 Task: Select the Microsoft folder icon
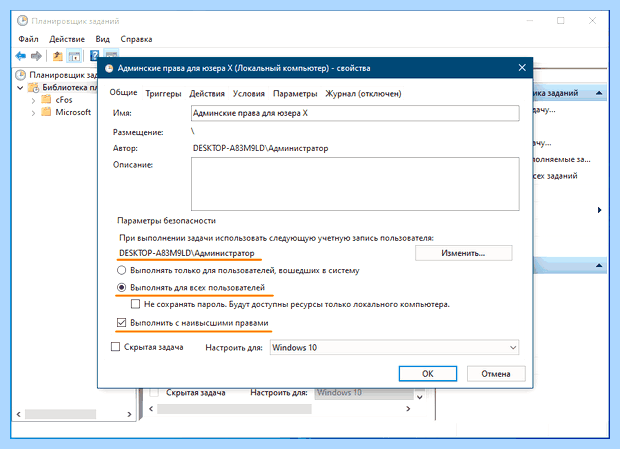click(46, 112)
